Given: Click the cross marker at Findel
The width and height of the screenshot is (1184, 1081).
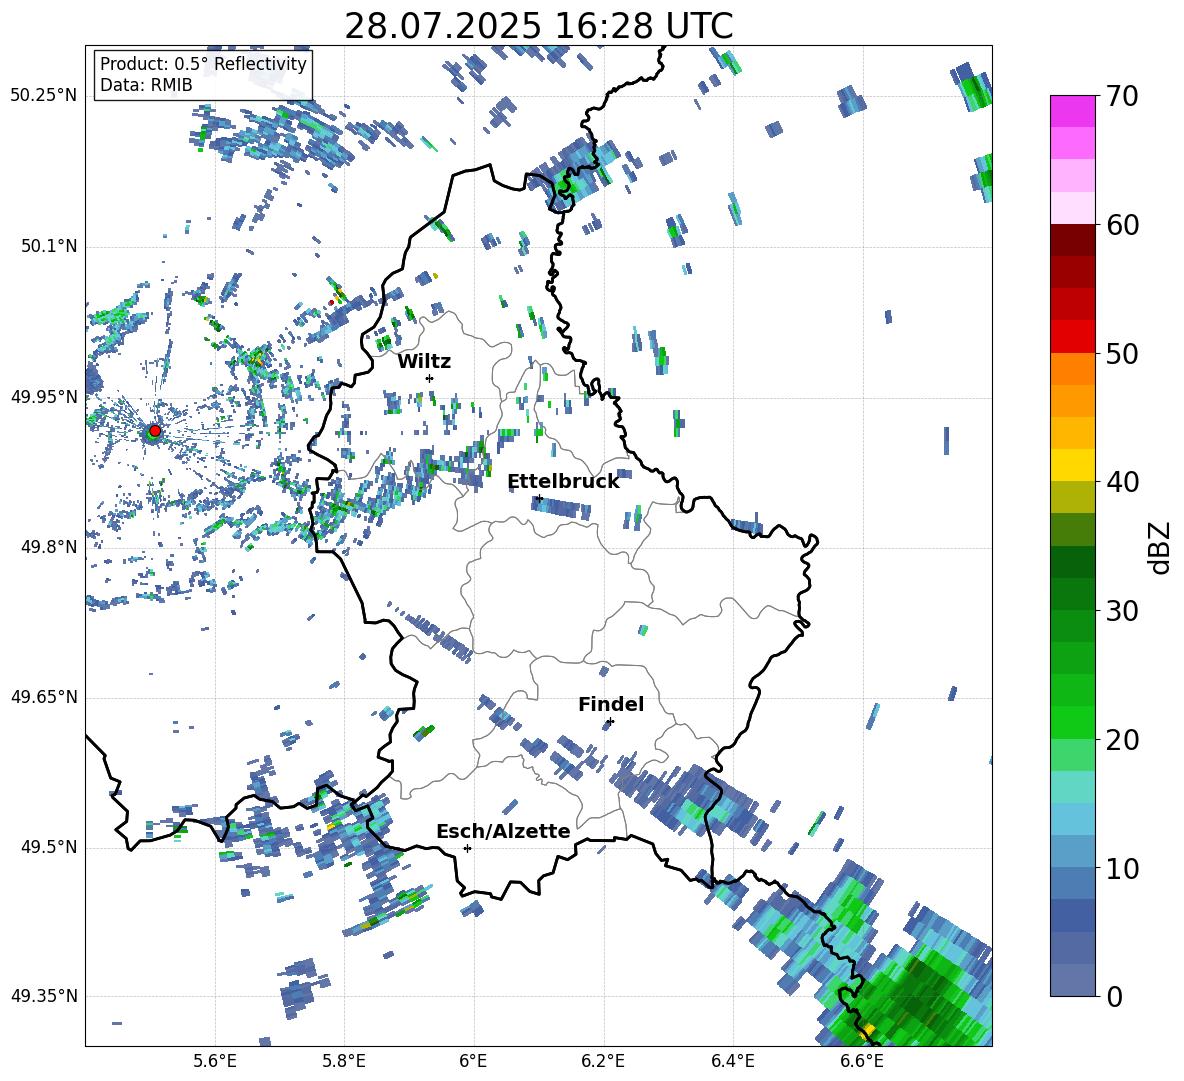Looking at the screenshot, I should 610,722.
